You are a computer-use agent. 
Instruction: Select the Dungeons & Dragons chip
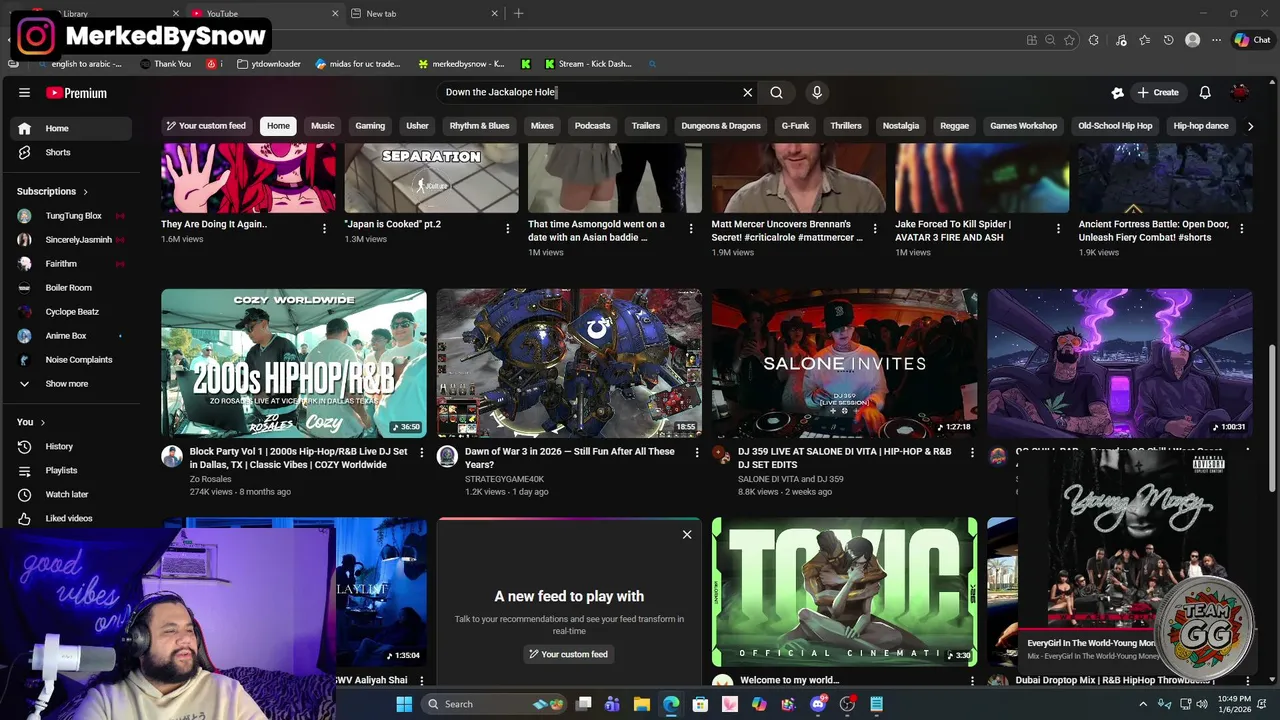point(721,126)
